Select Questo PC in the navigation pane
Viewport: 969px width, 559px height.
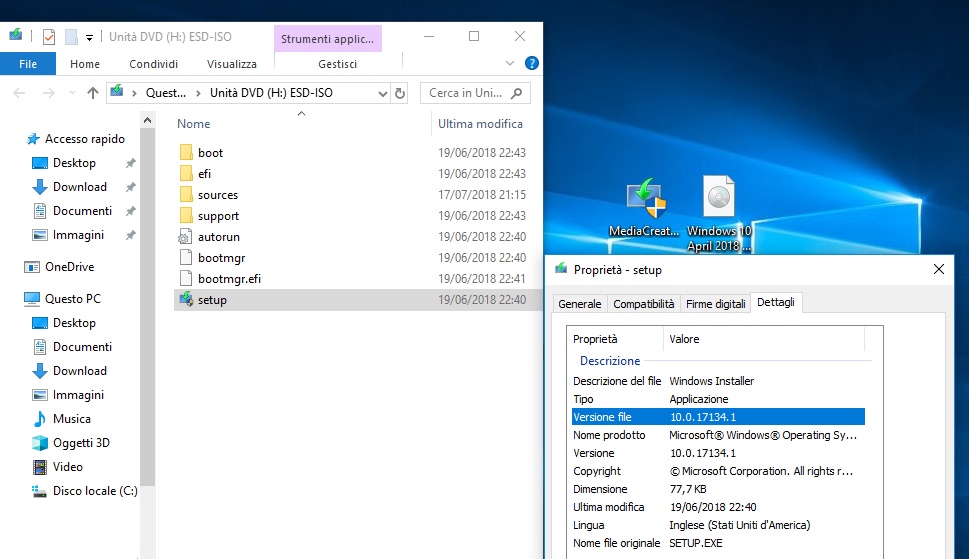click(72, 298)
